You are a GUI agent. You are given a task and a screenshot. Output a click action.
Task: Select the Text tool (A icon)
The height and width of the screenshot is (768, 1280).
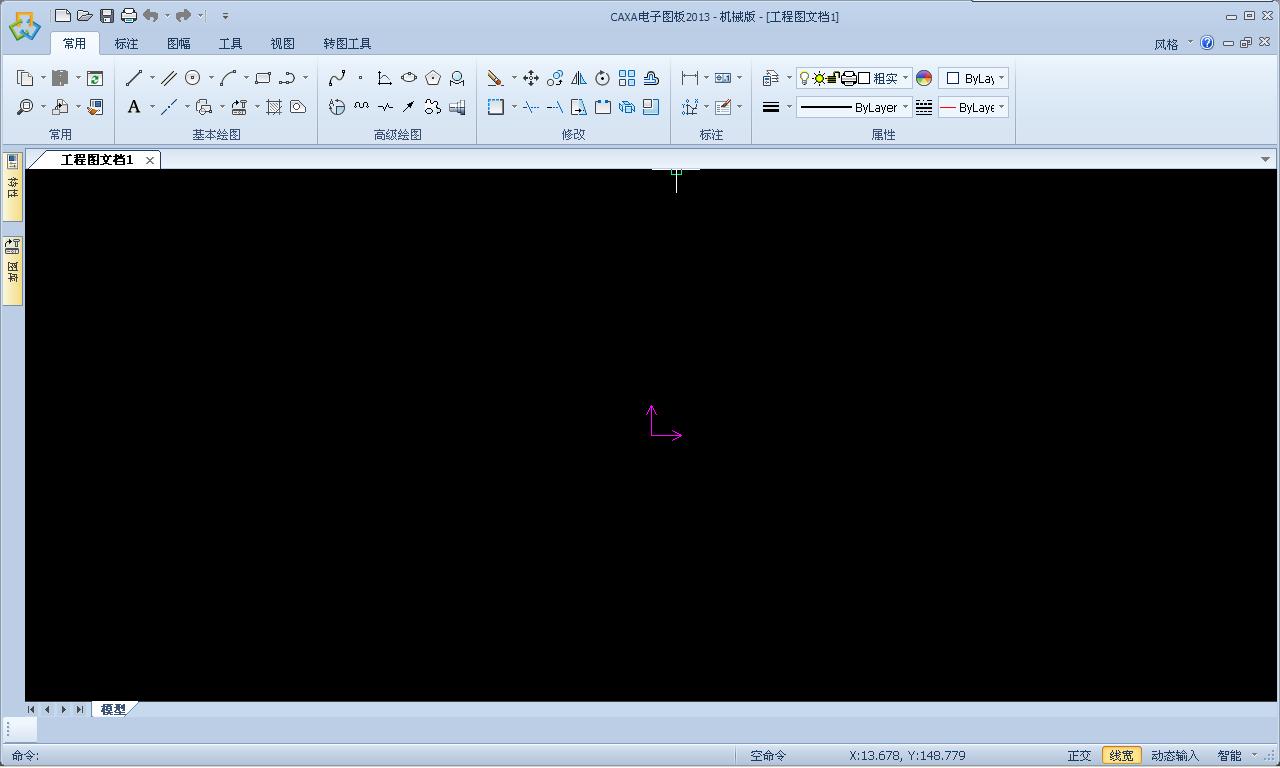134,107
